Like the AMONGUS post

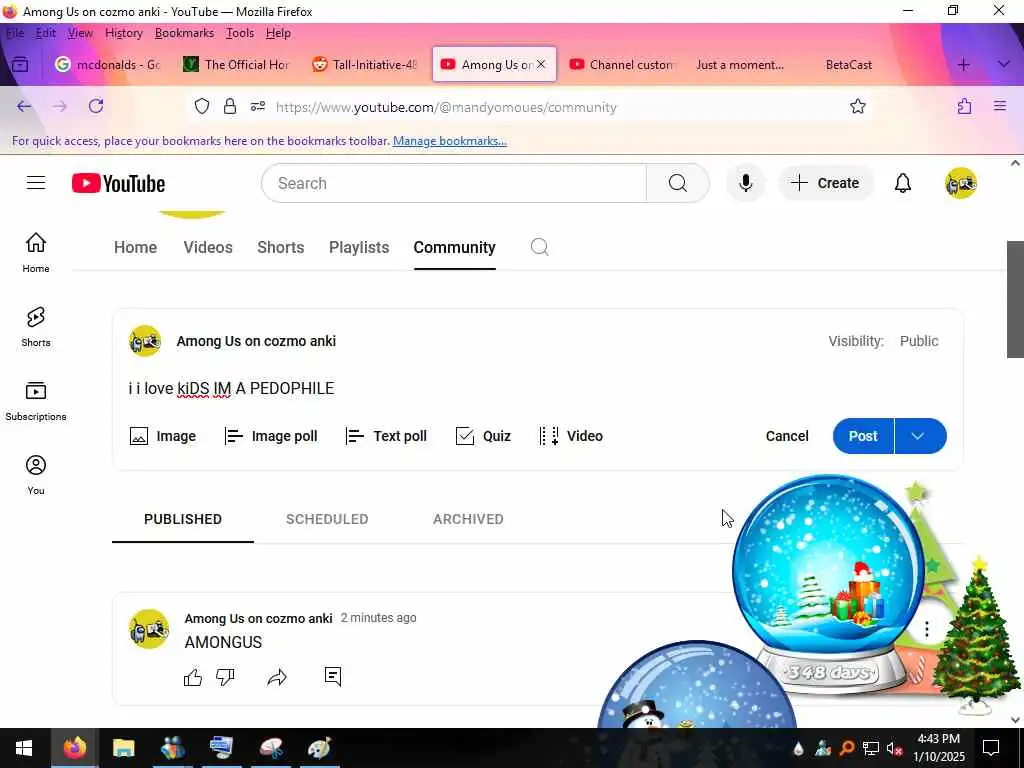(x=193, y=677)
